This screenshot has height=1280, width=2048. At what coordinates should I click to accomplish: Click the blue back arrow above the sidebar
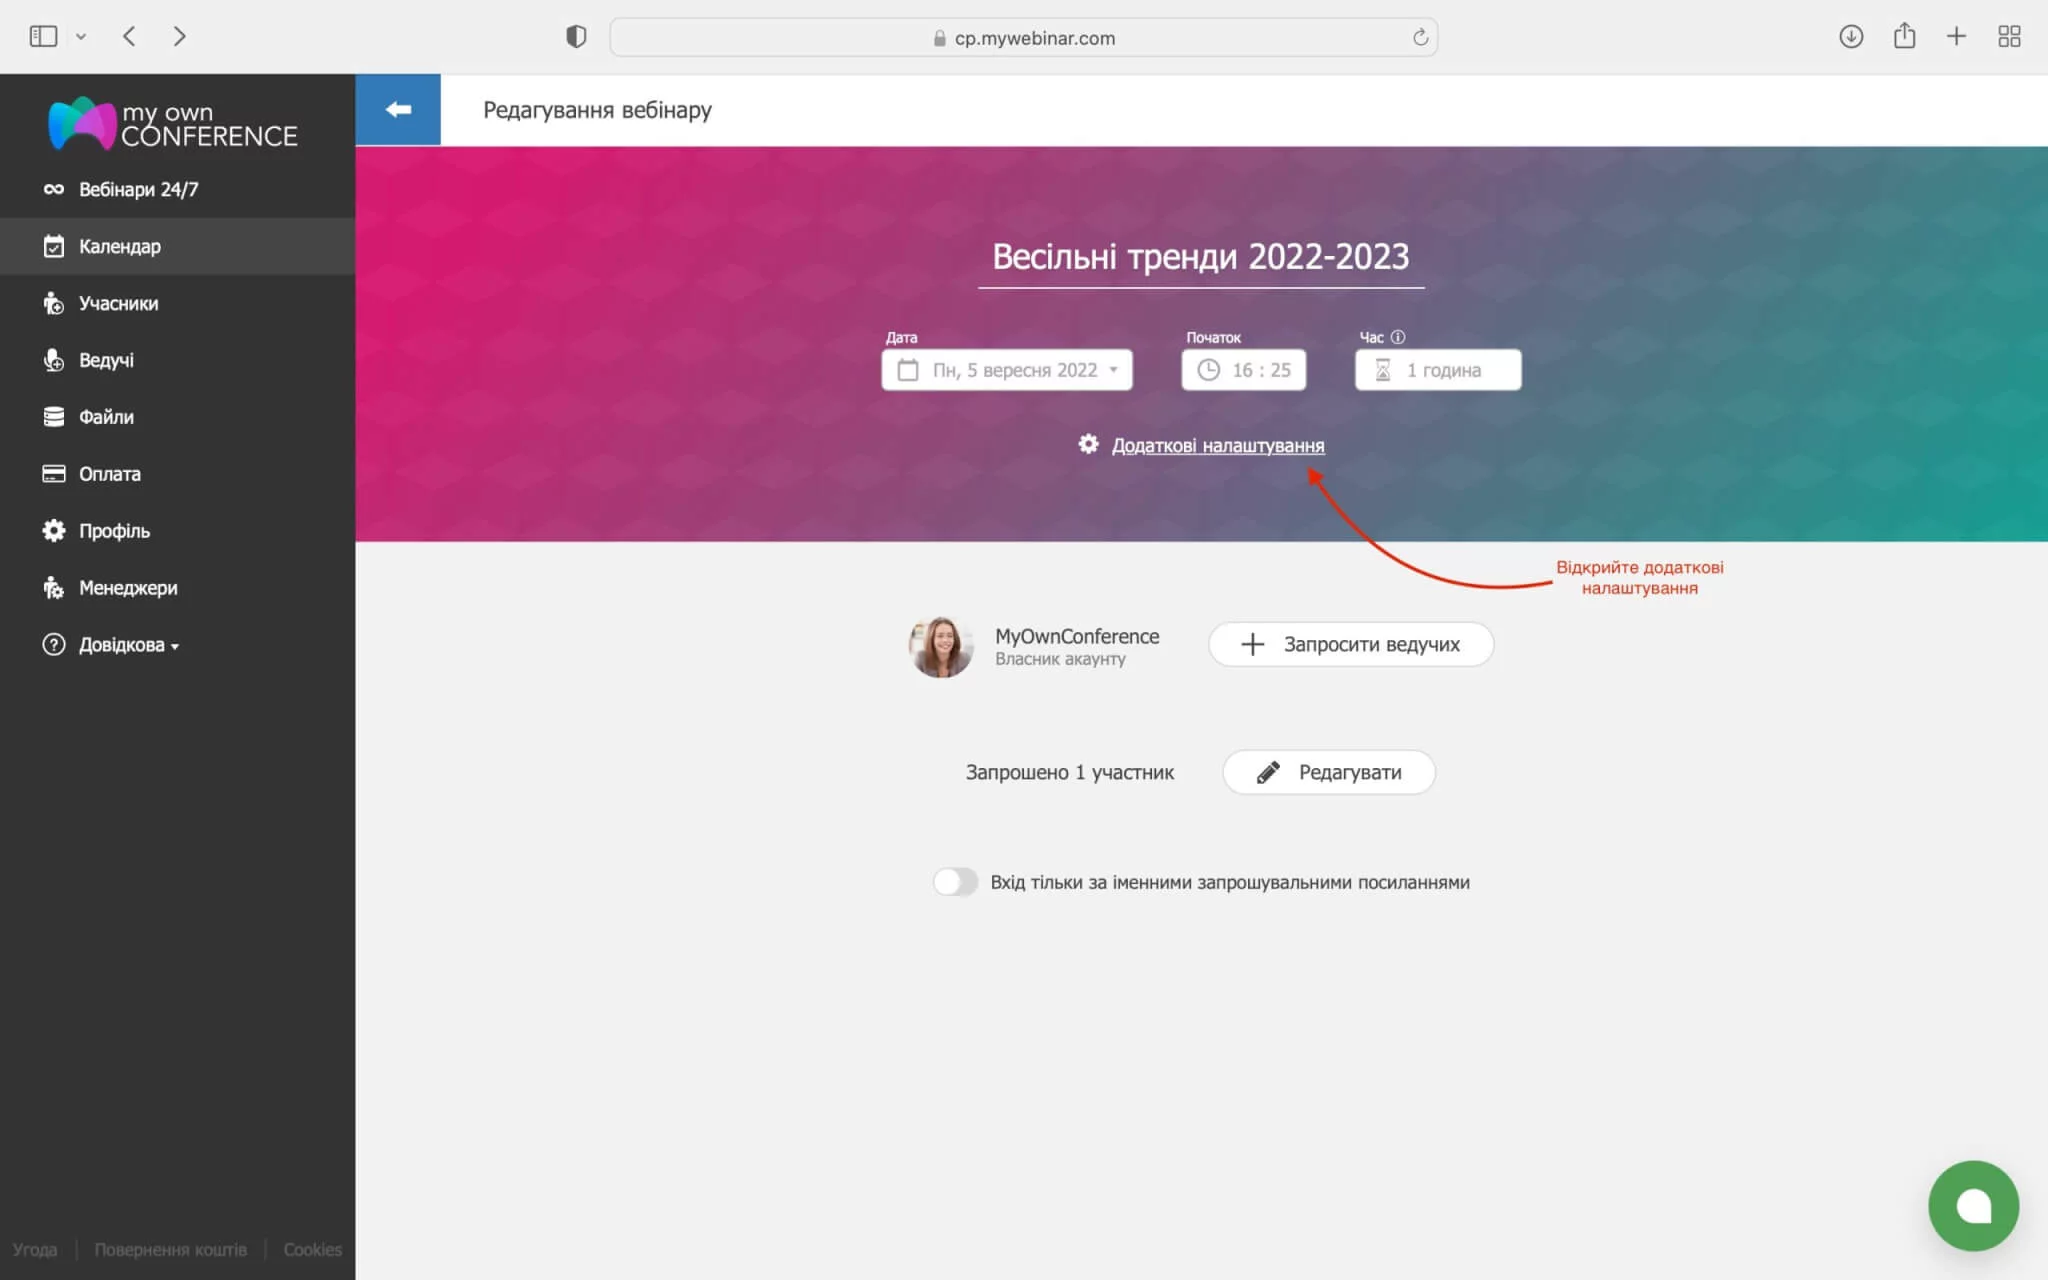point(398,109)
